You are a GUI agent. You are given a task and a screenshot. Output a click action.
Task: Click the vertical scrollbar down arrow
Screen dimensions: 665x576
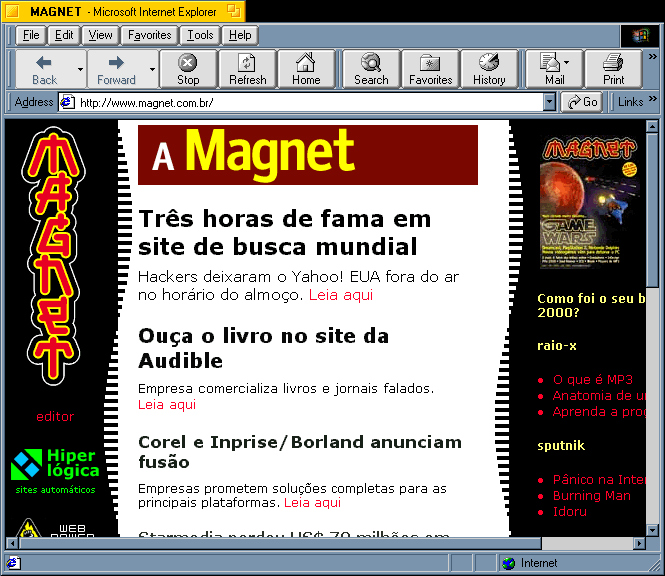pos(653,530)
